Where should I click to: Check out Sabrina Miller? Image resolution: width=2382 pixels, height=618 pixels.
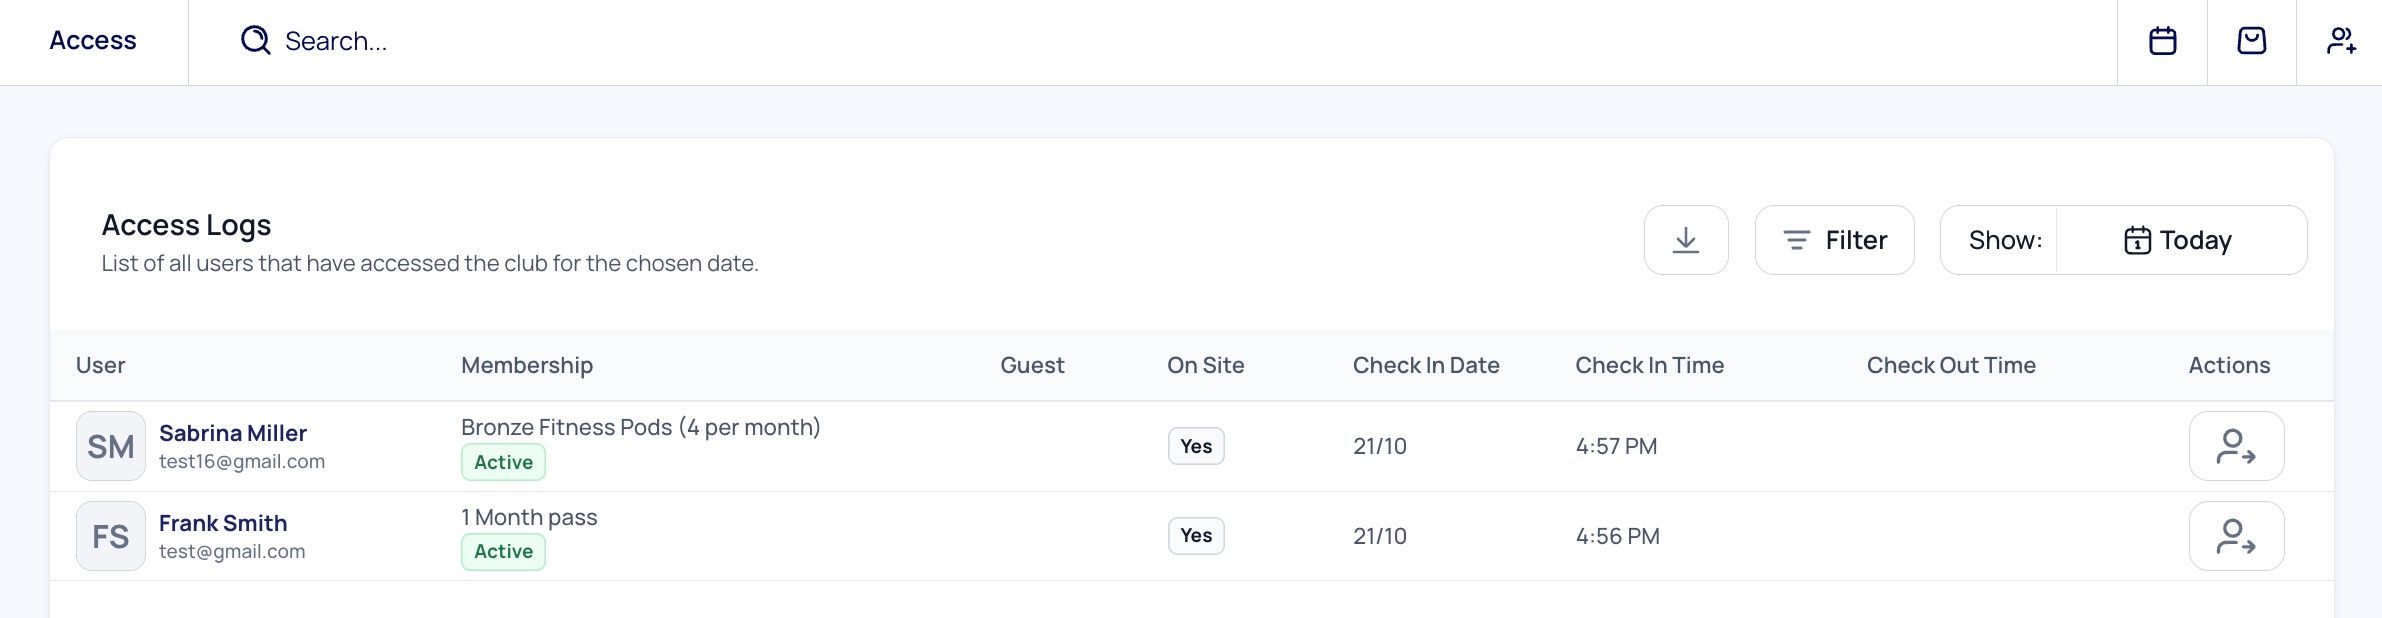click(2236, 446)
